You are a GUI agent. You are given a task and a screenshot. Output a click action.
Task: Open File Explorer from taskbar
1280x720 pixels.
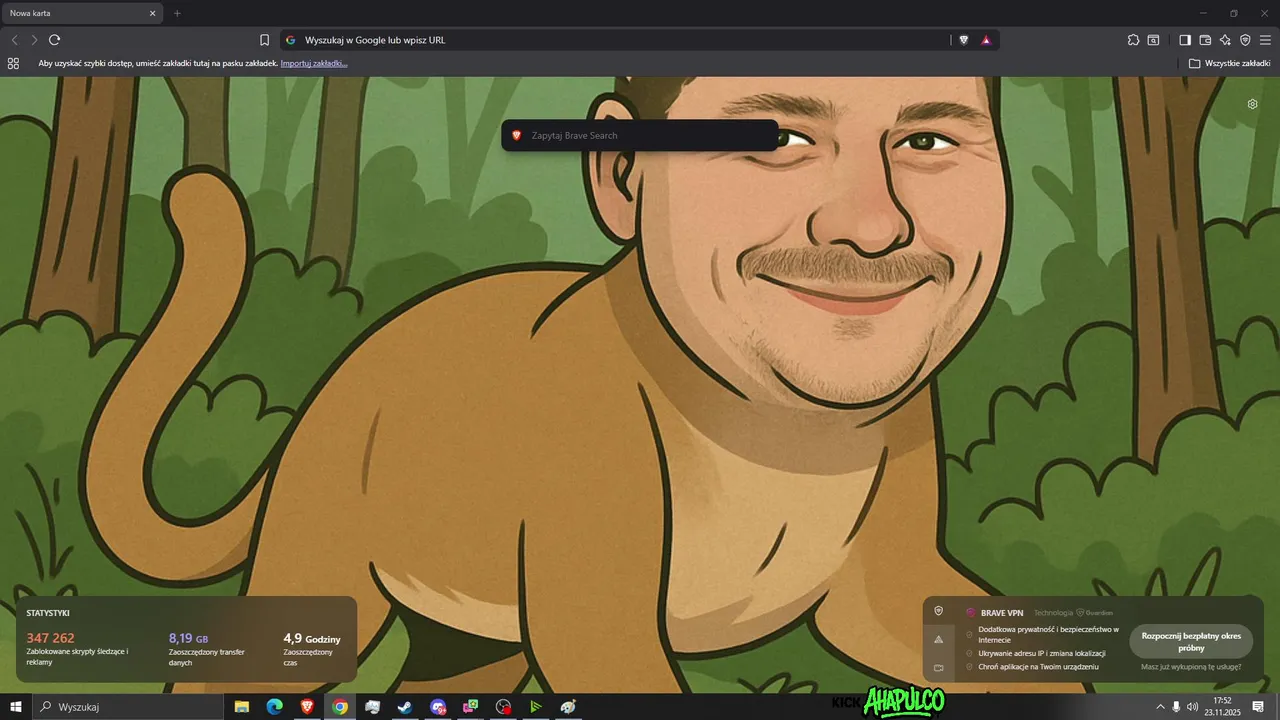point(242,707)
